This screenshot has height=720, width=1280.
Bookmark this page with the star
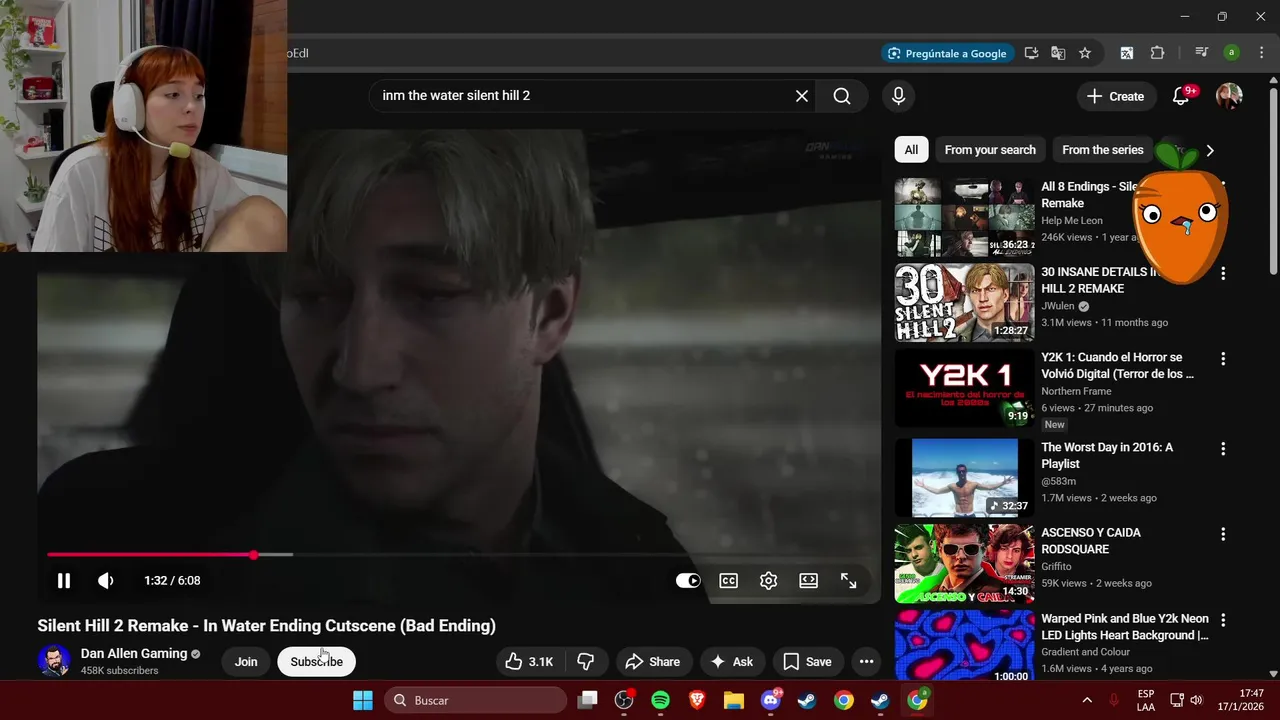click(1085, 53)
